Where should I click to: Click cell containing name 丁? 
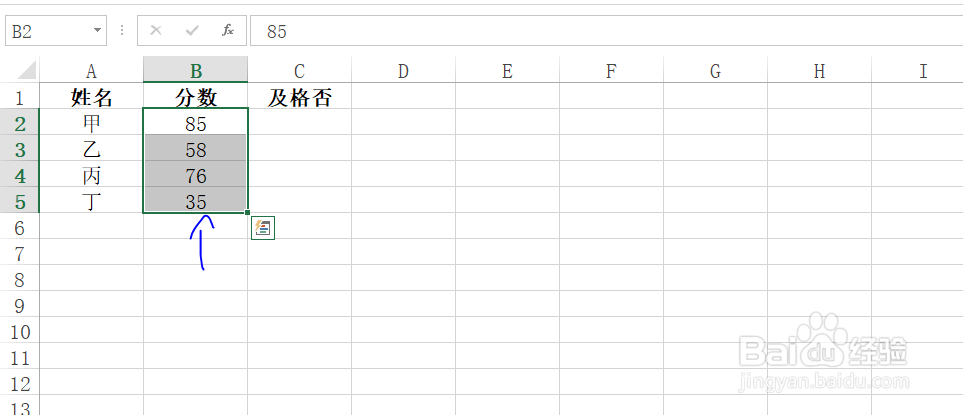click(x=92, y=200)
